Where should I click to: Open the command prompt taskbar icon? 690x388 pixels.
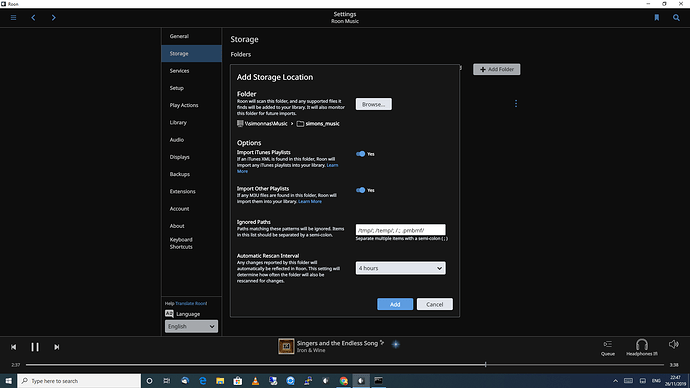(x=378, y=381)
